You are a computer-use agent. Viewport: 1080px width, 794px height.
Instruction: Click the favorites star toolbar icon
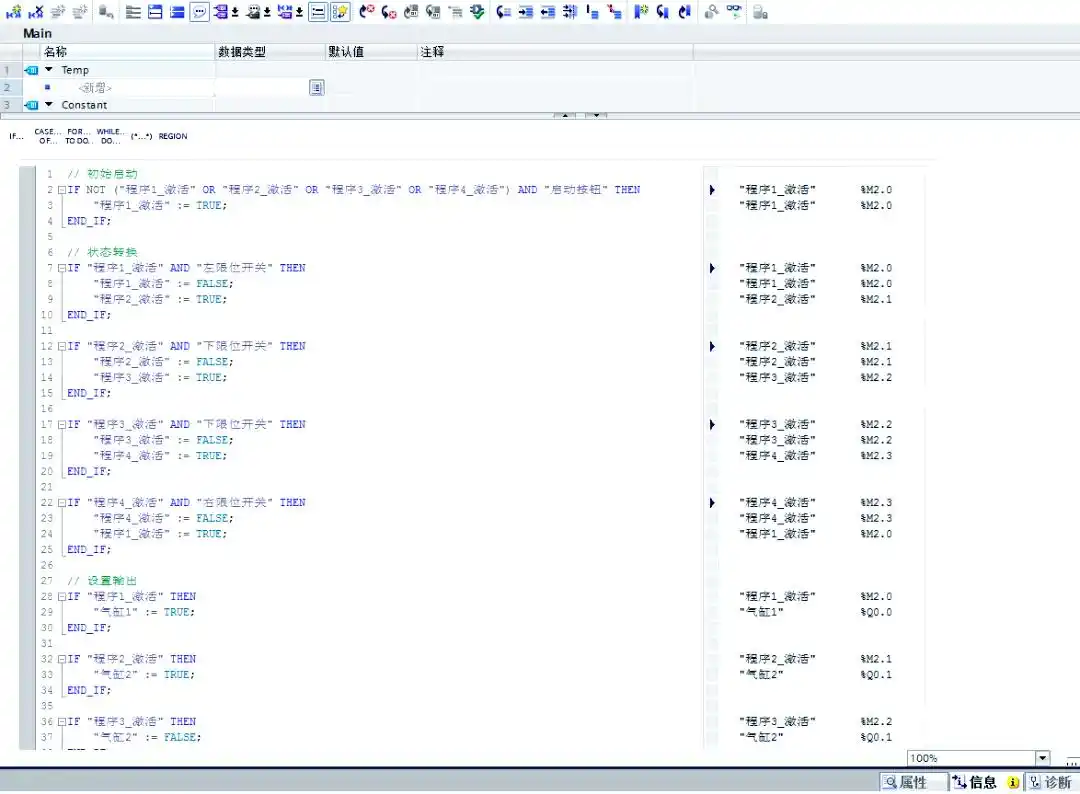coord(340,12)
